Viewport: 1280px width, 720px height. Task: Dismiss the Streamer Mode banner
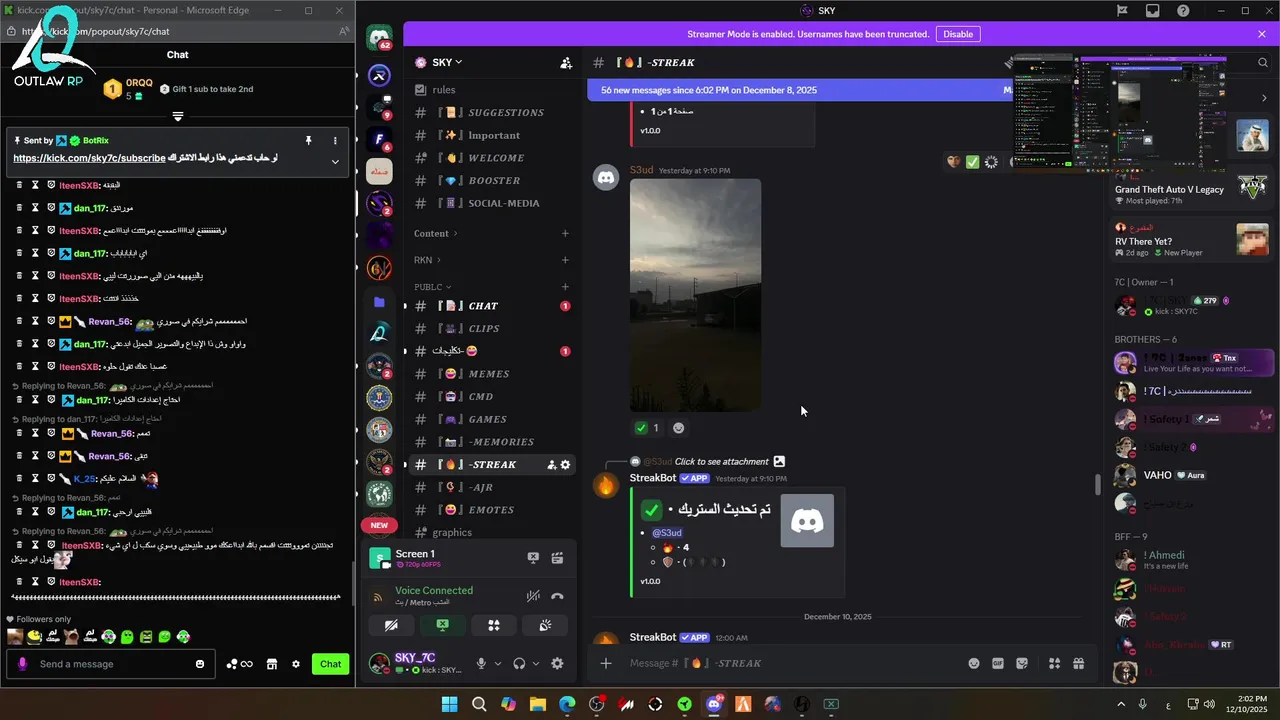pos(1262,34)
